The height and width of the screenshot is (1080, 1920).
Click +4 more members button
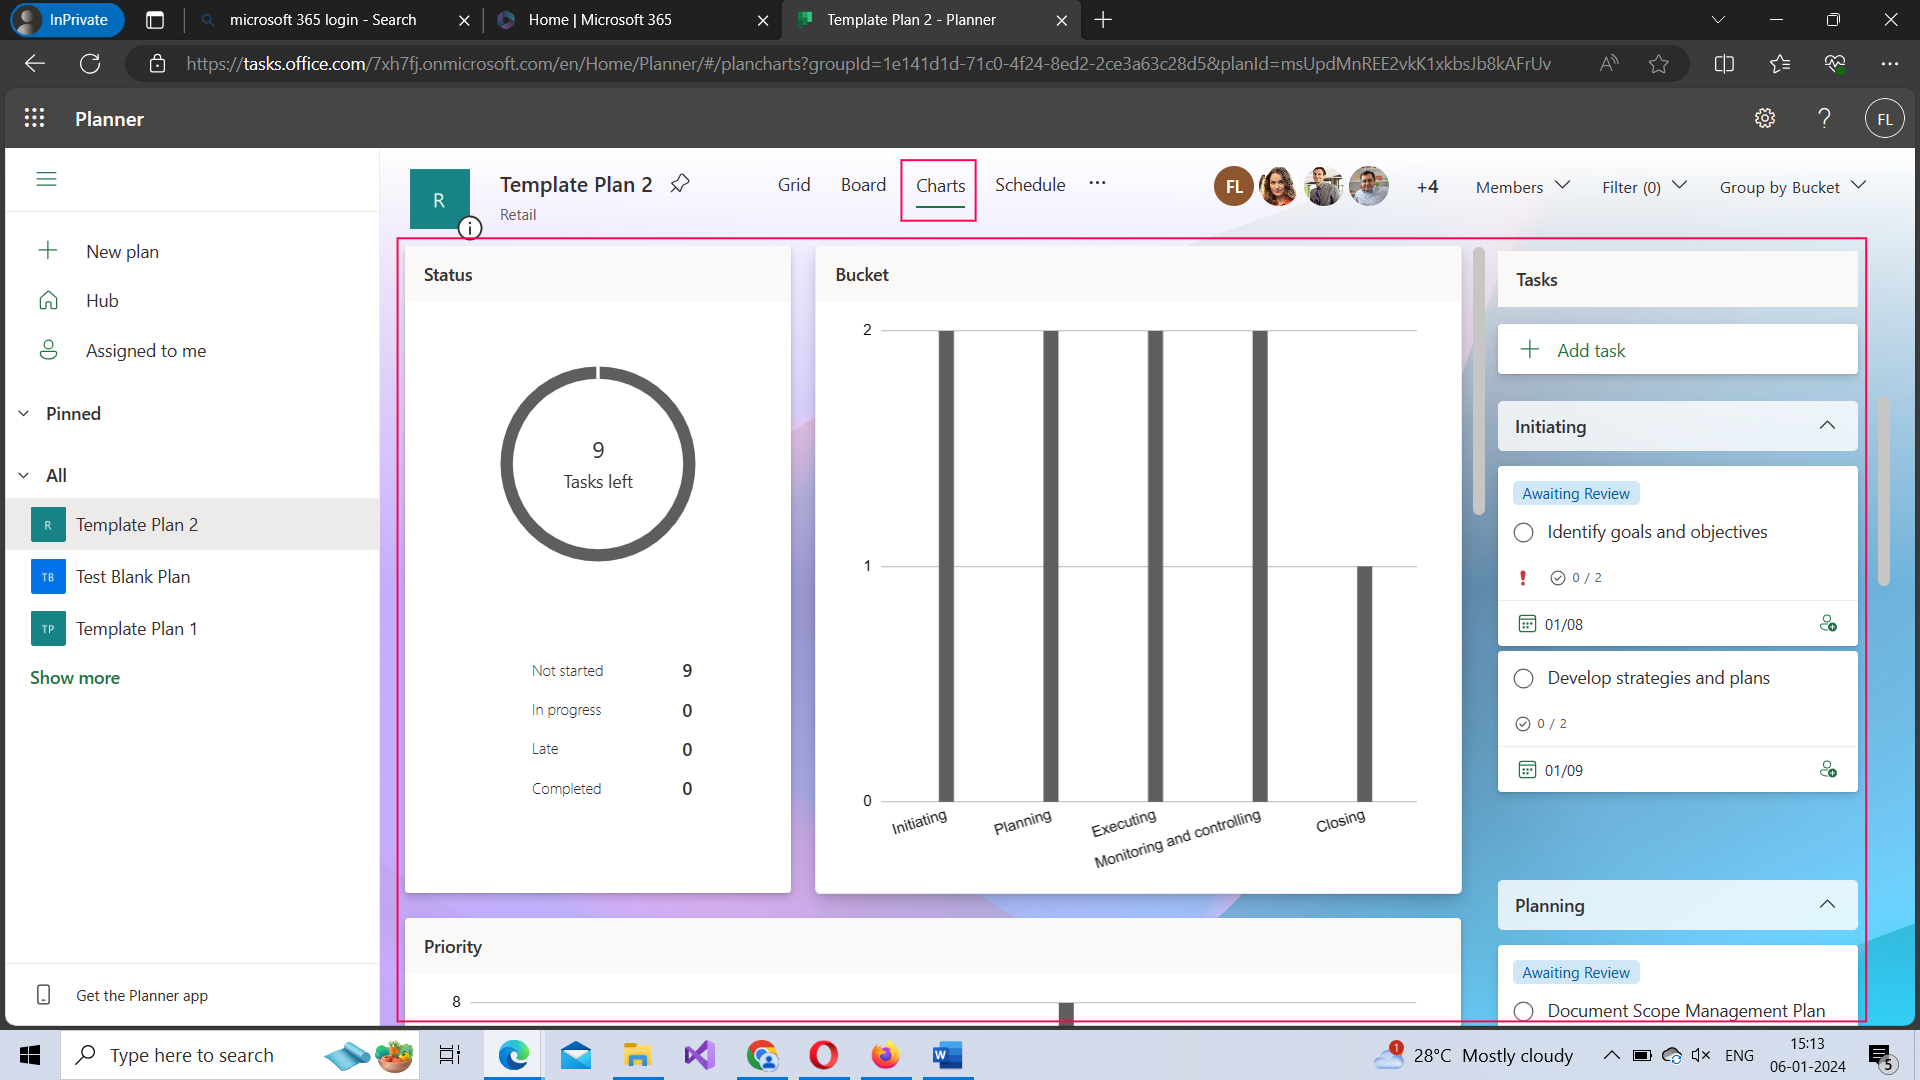tap(1427, 187)
